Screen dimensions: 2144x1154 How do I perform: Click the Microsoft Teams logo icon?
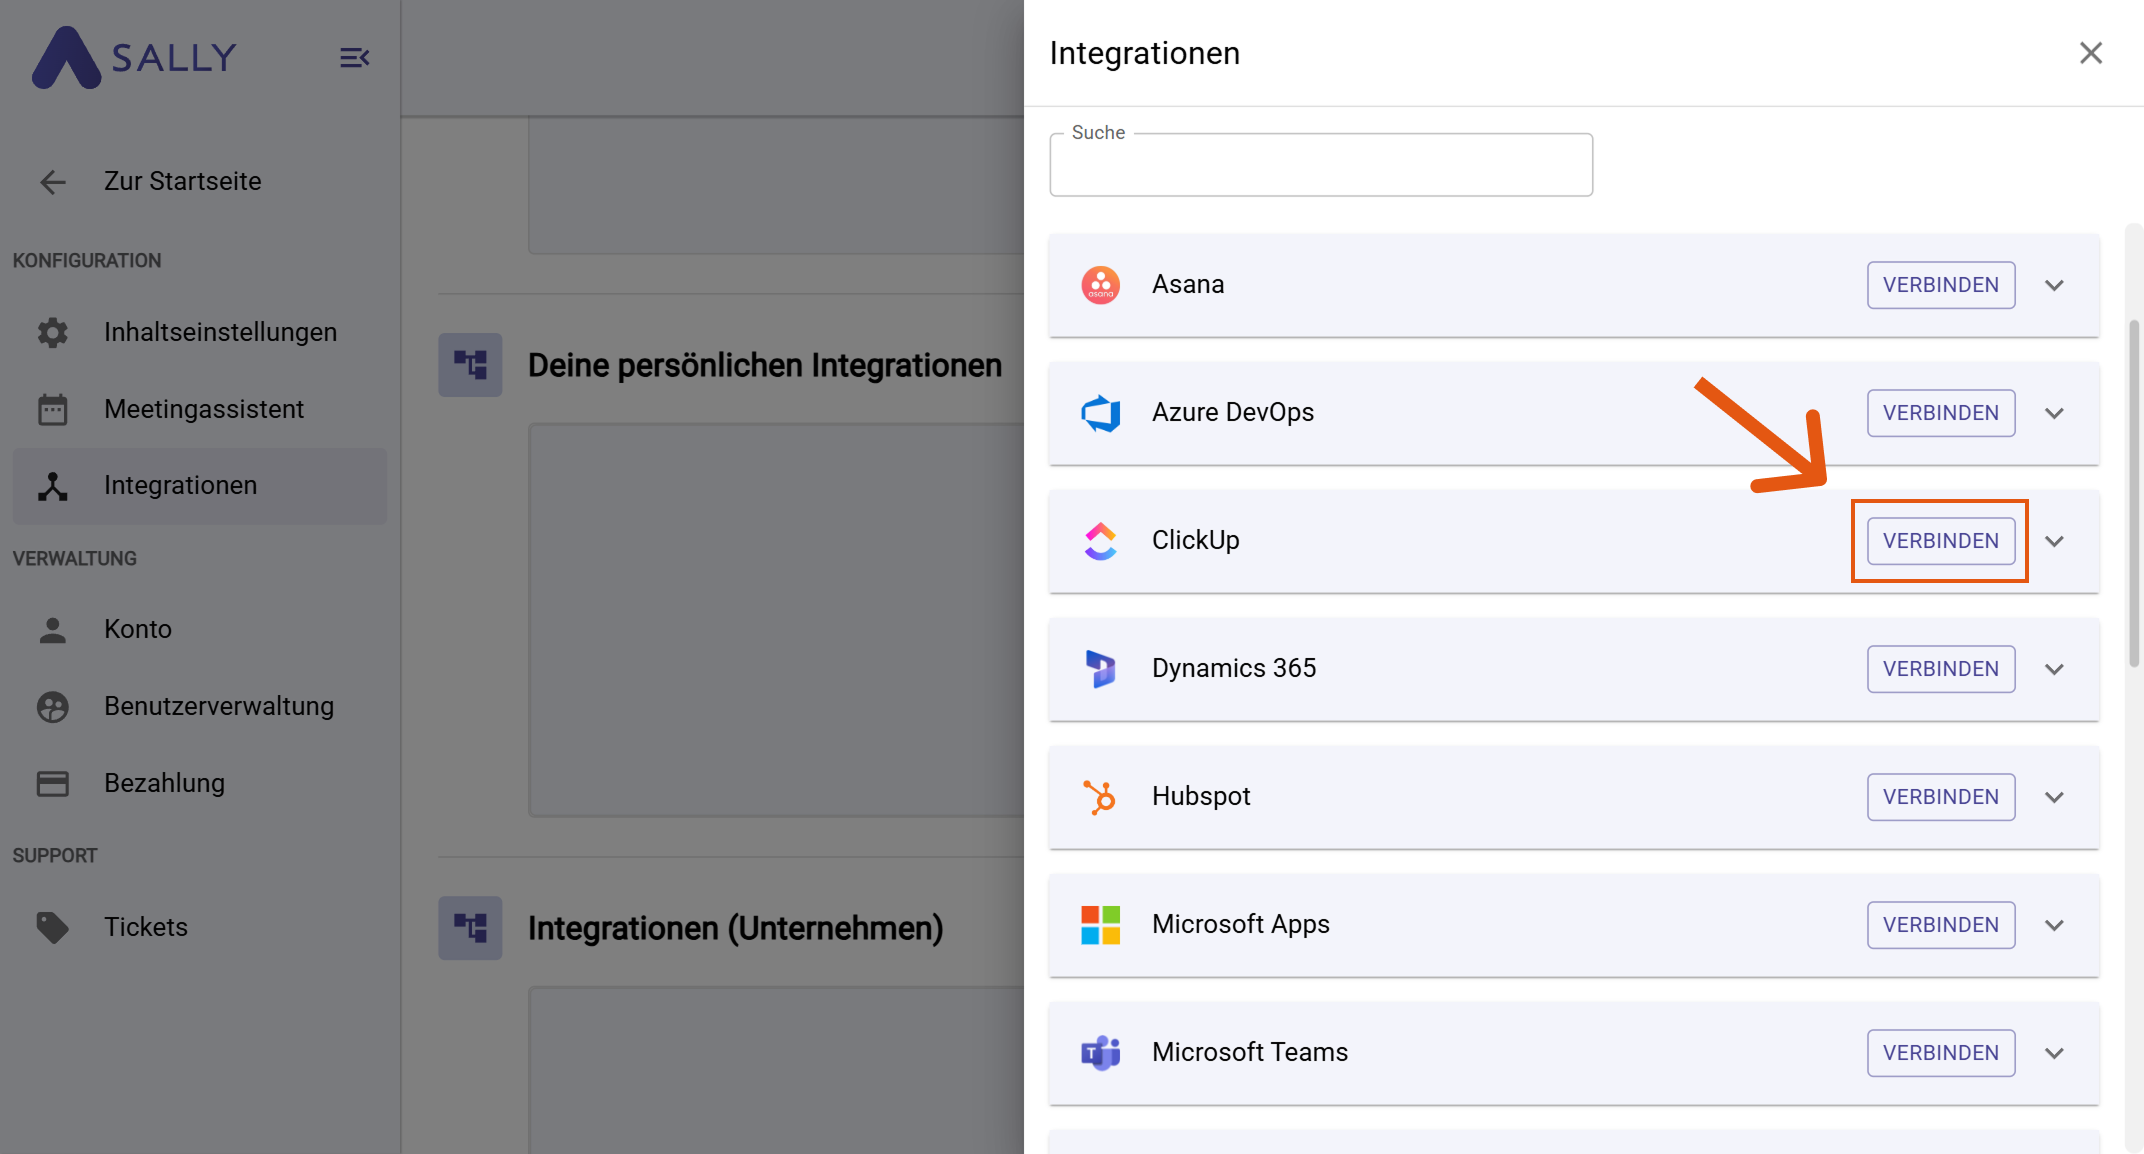(x=1101, y=1053)
